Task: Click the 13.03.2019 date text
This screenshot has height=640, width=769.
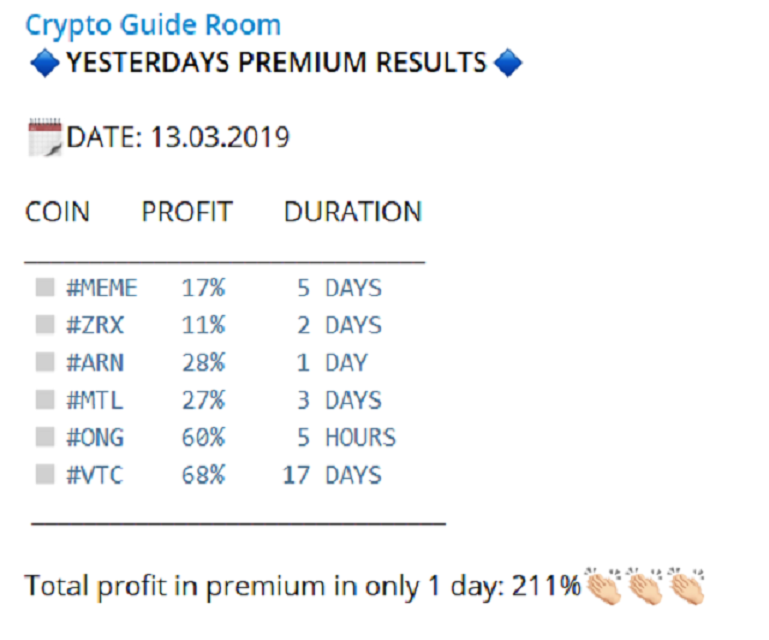Action: [x=220, y=137]
